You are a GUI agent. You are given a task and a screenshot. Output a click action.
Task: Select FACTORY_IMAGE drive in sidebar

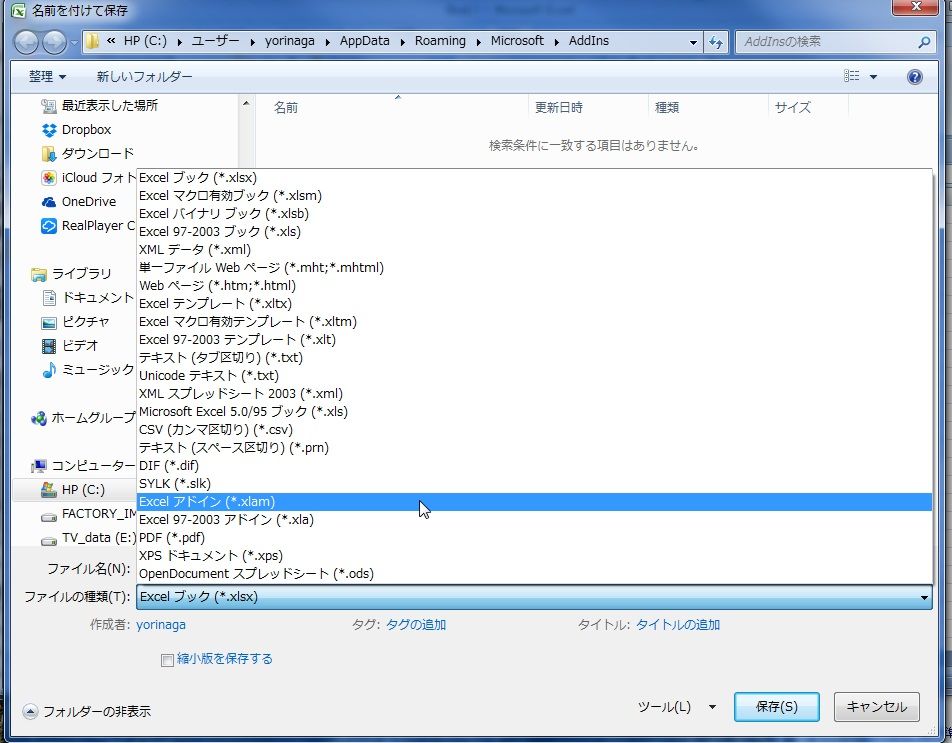89,514
